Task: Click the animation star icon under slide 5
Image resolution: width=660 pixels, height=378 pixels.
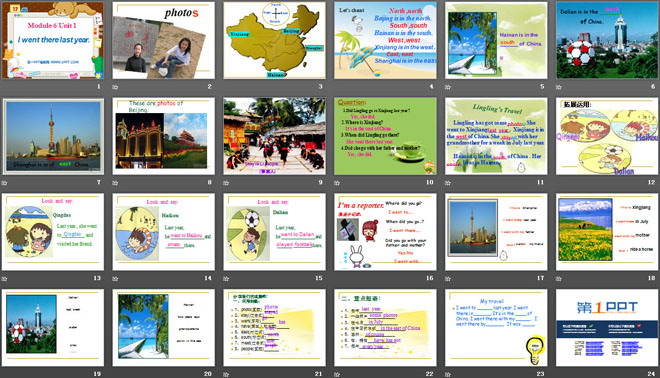Action: [448, 87]
